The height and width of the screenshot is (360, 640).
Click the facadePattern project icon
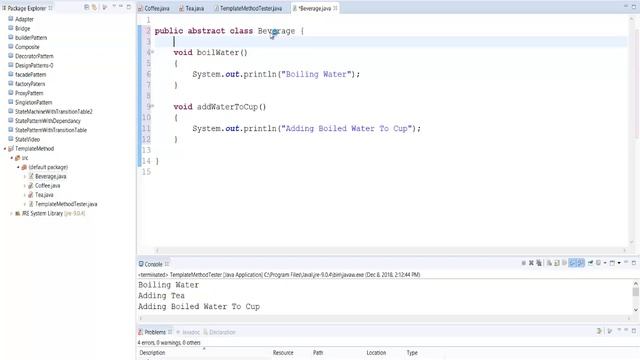click(11, 74)
